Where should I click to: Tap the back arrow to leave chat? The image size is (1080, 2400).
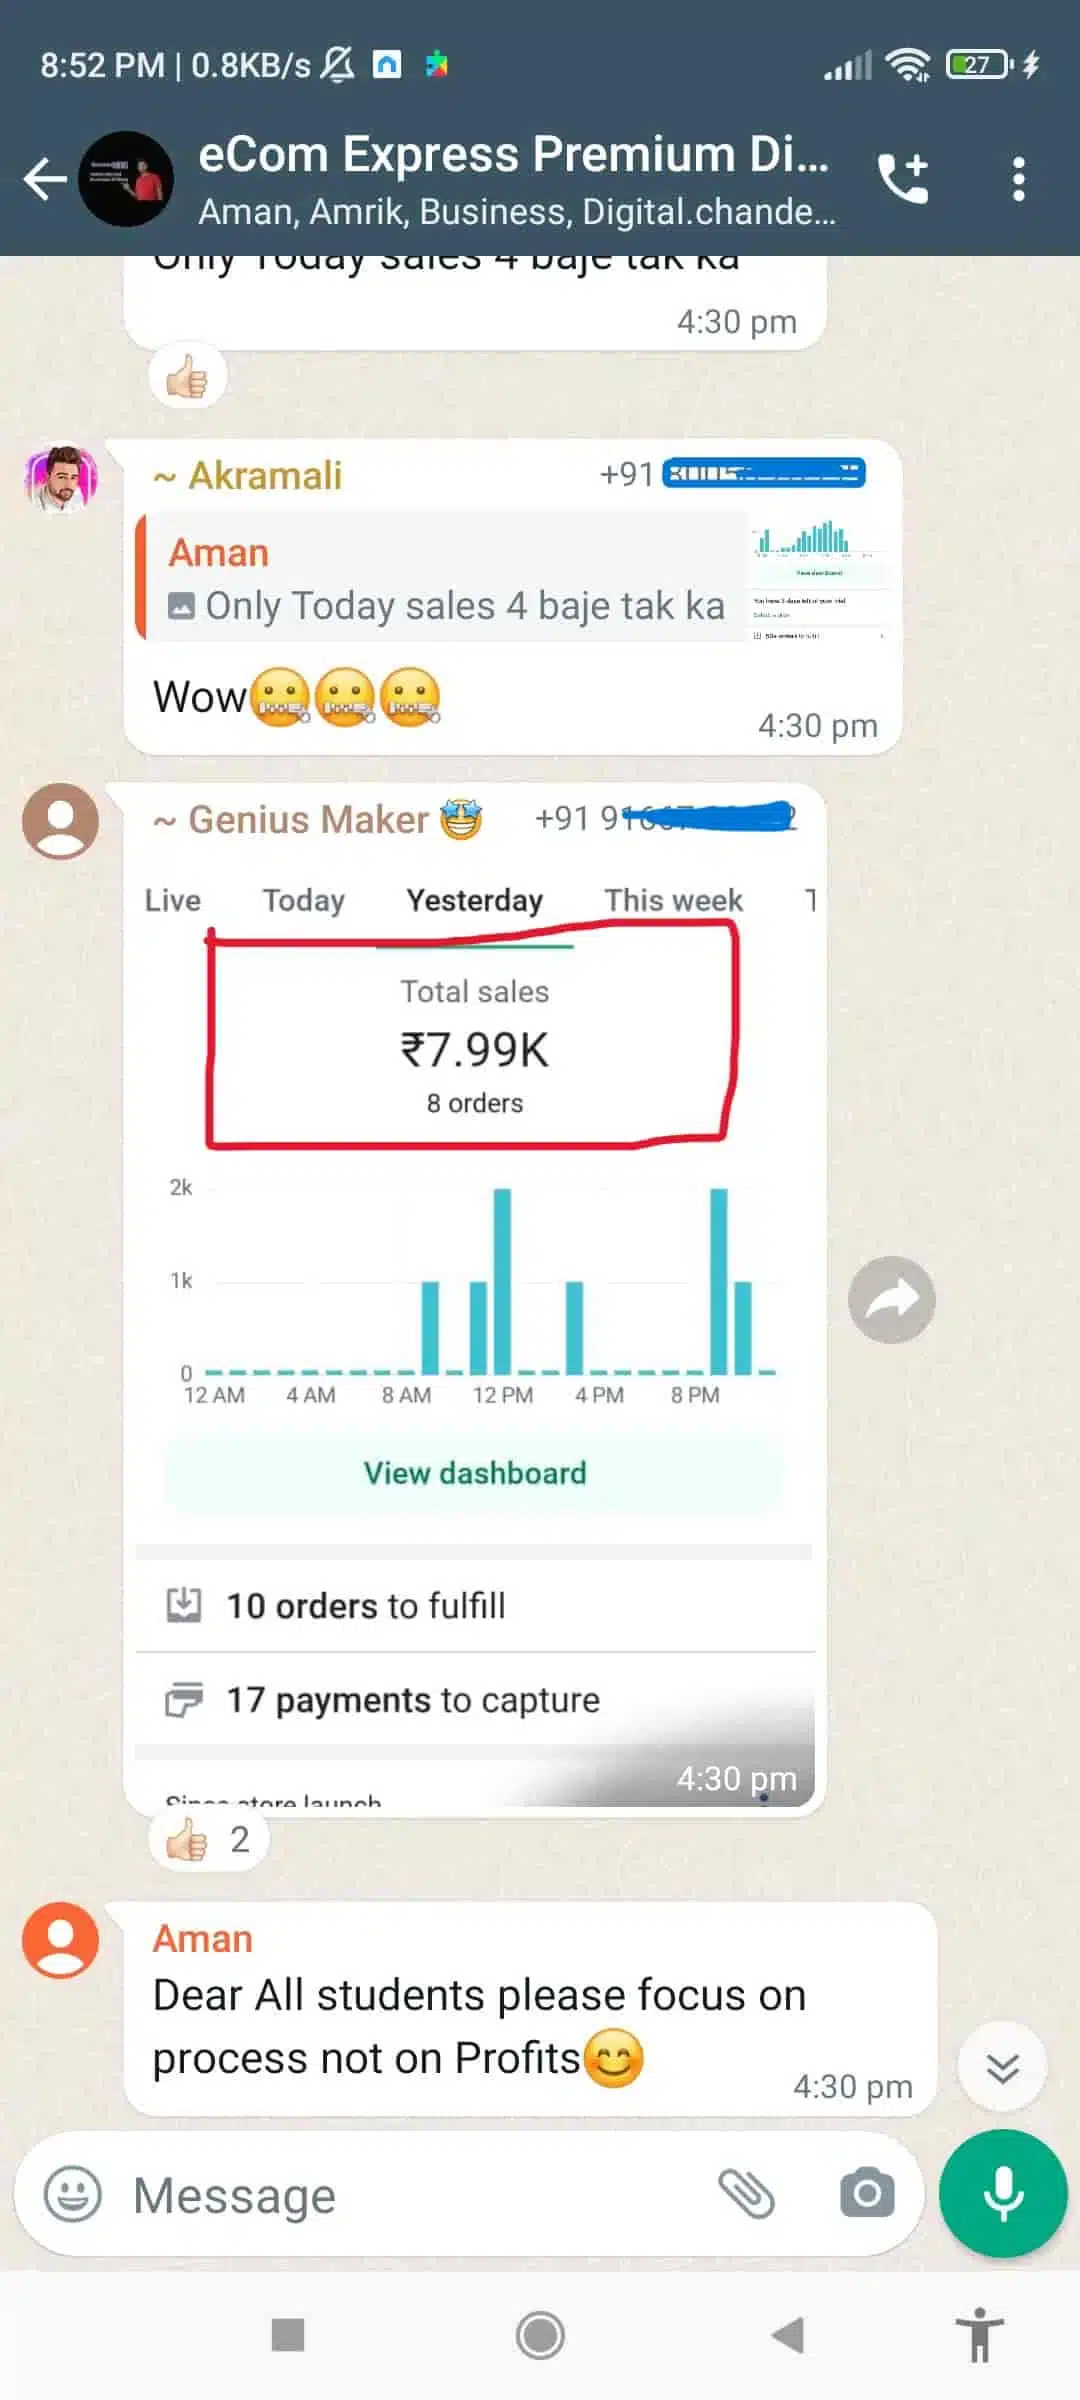click(x=45, y=180)
